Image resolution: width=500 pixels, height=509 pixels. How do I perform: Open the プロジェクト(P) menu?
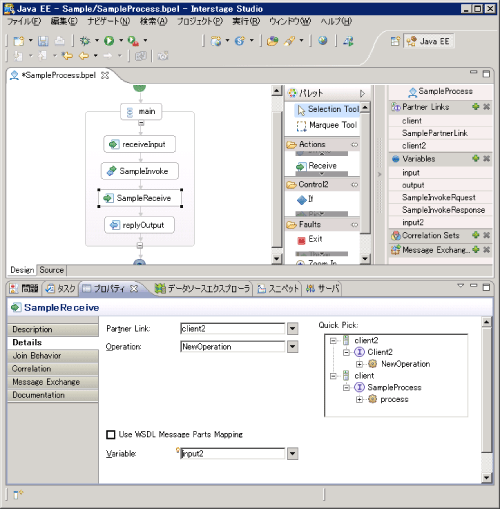[200, 22]
